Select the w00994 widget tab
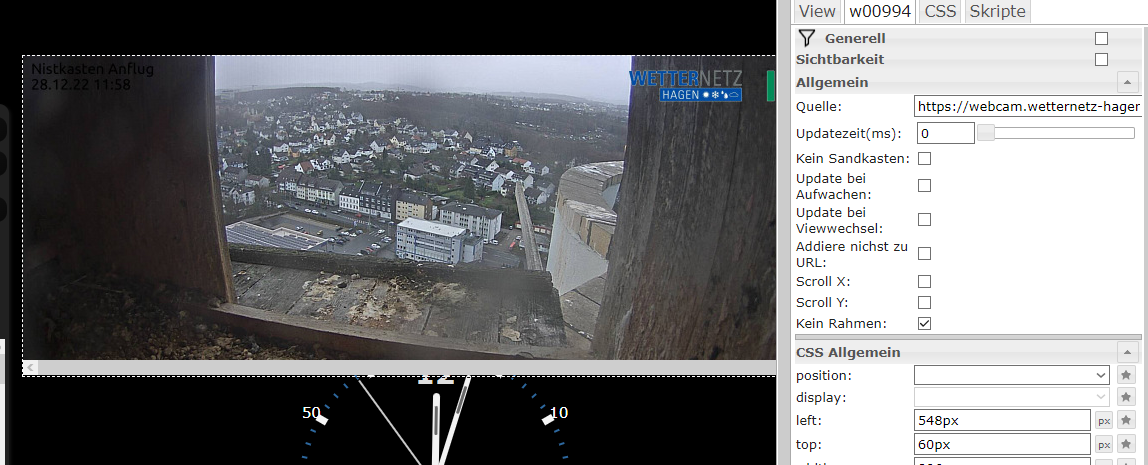This screenshot has width=1148, height=465. 880,11
